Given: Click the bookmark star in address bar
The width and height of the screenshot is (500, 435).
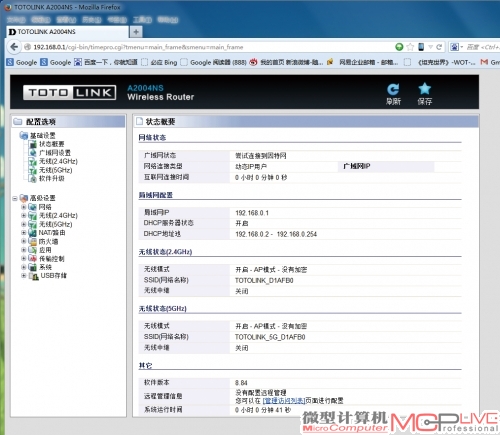Looking at the screenshot, I should click(410, 47).
